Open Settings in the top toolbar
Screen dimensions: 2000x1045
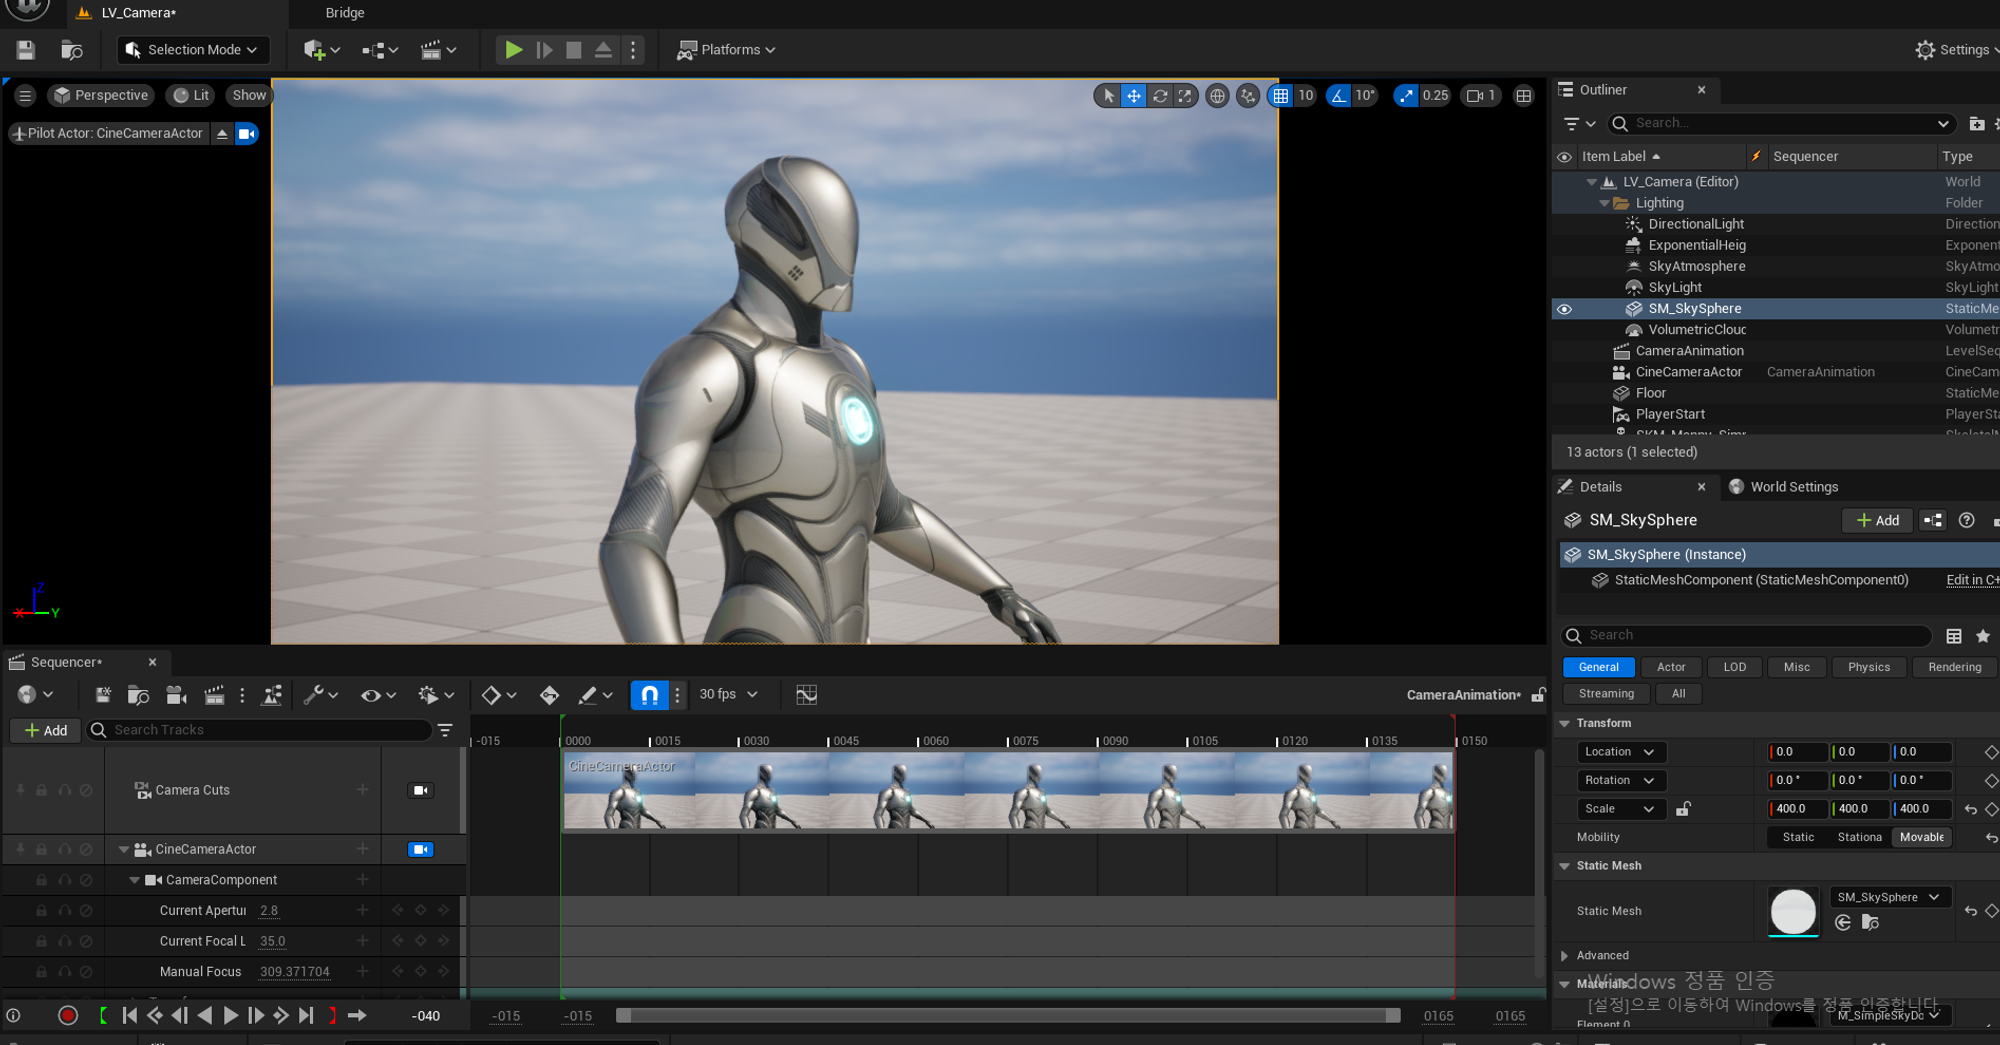click(x=1955, y=50)
